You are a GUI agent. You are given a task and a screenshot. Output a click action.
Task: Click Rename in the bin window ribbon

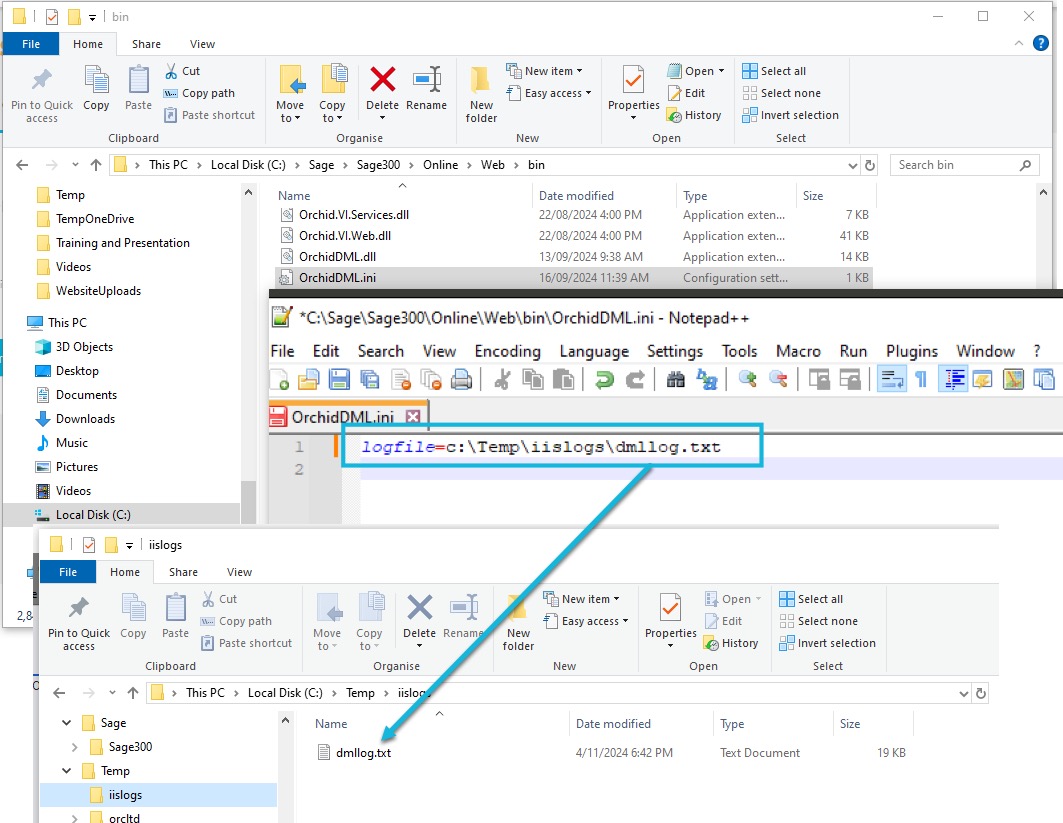click(426, 89)
